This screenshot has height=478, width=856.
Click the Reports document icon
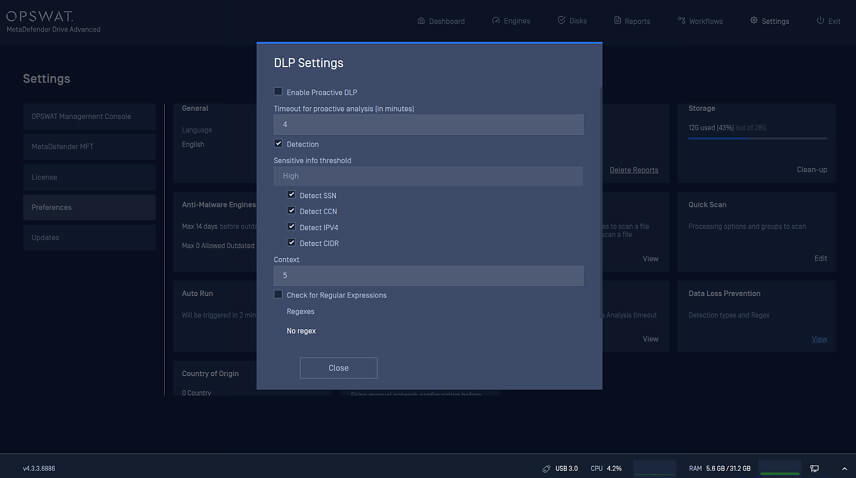point(617,21)
